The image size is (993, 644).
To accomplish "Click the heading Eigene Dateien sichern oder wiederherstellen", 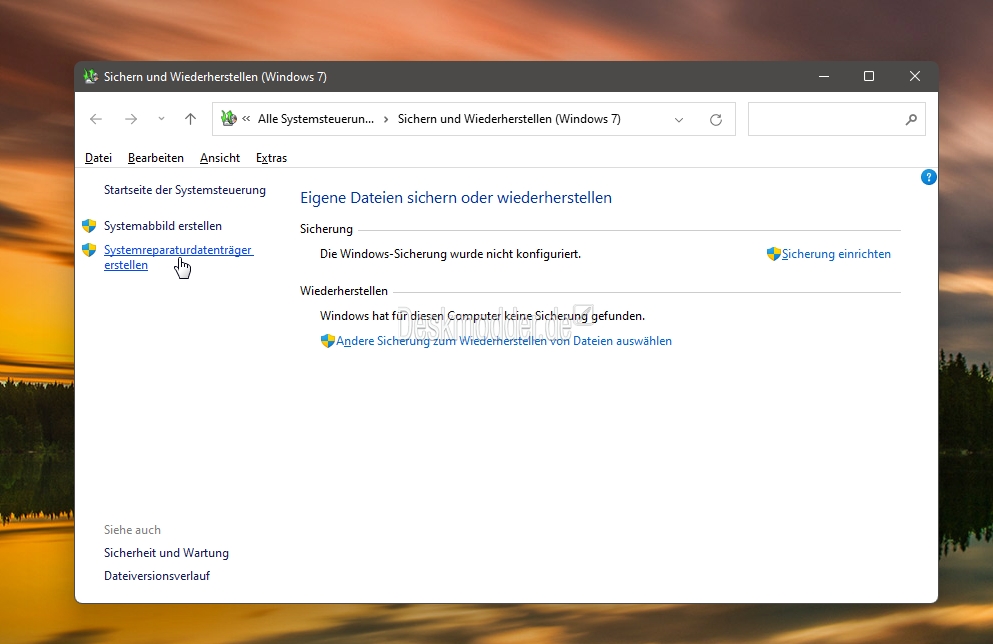I will coord(456,198).
